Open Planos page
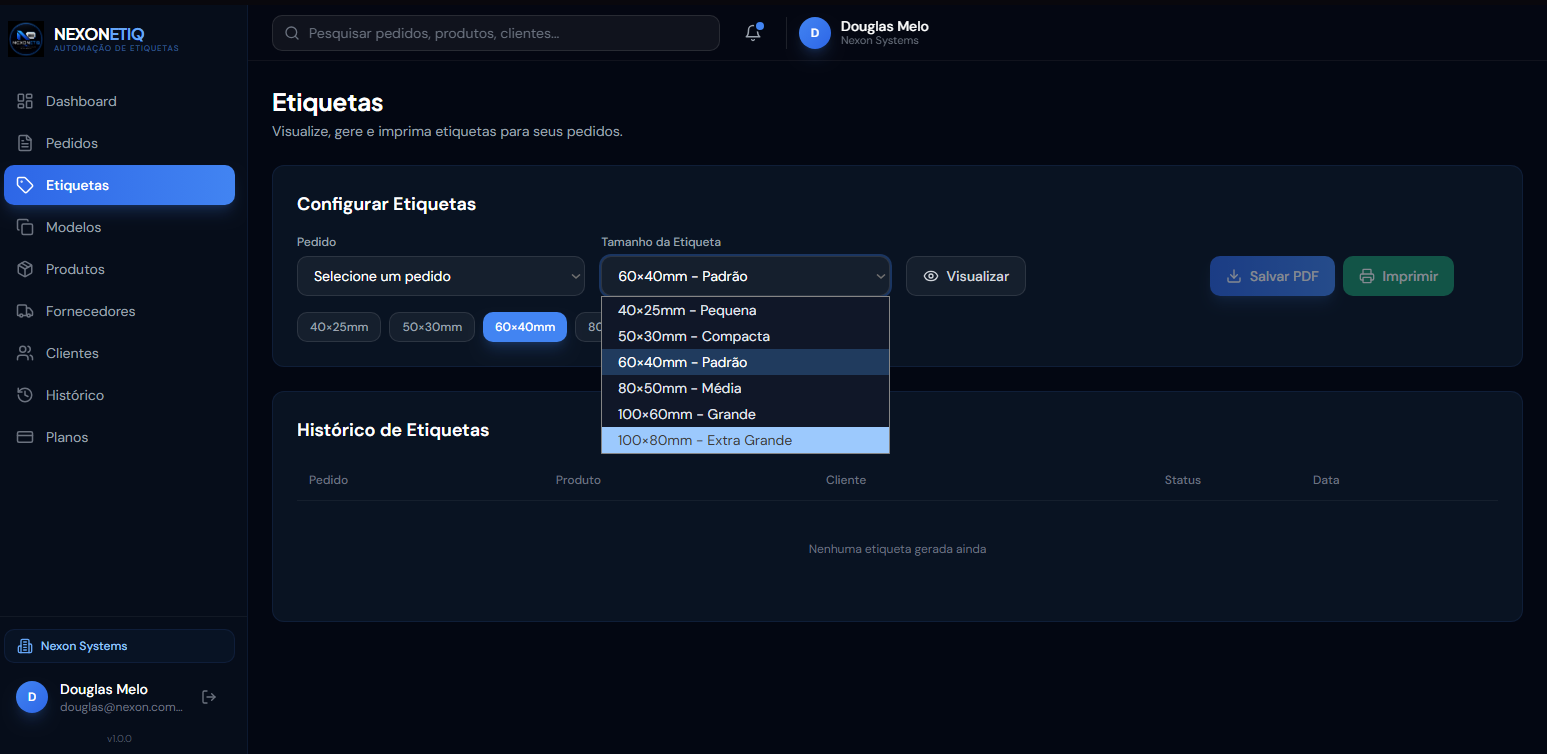This screenshot has width=1547, height=754. coord(119,437)
